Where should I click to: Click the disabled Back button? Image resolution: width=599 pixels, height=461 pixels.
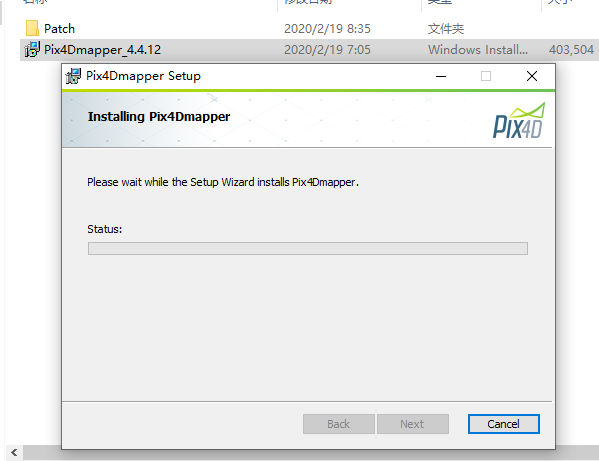[338, 424]
